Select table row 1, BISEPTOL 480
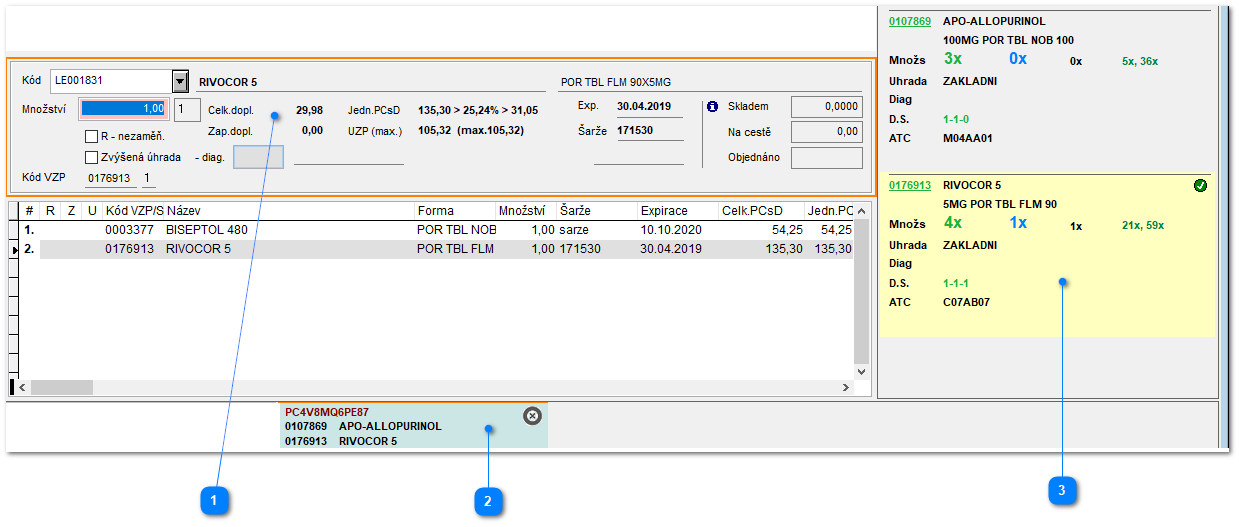 click(437, 230)
